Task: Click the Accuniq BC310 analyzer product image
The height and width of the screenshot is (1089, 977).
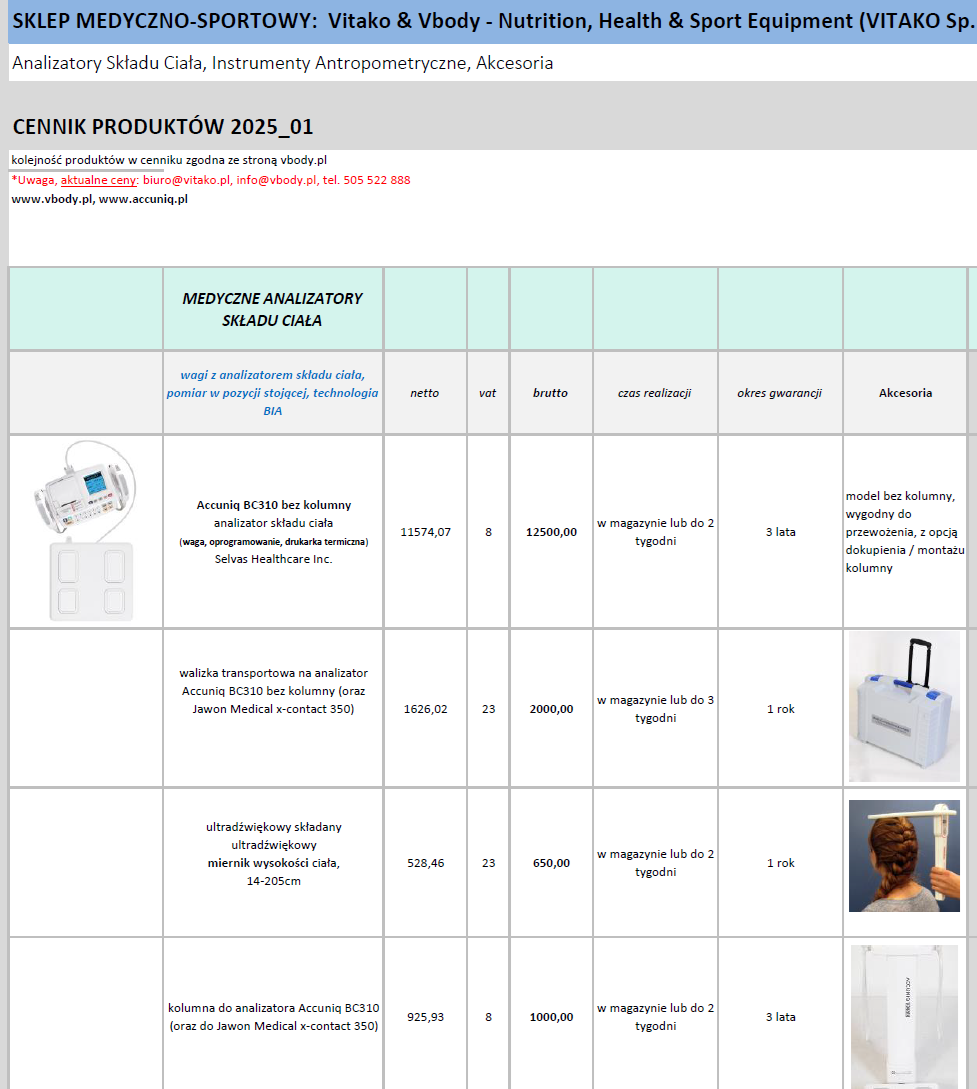Action: coord(85,531)
